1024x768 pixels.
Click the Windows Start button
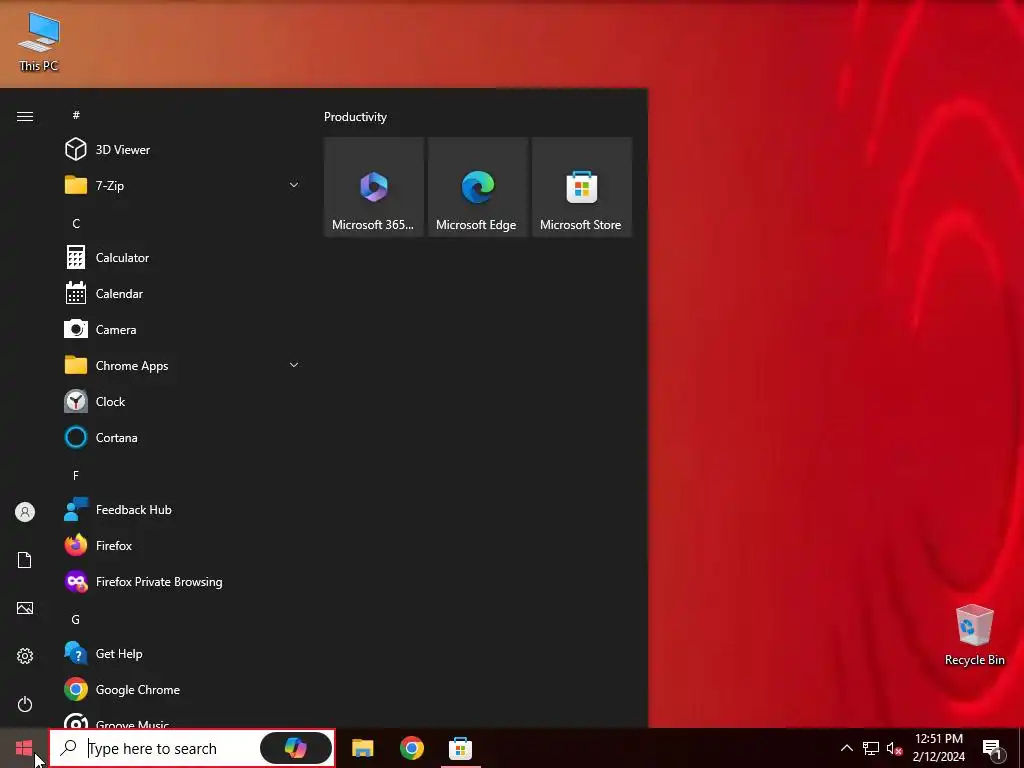point(24,748)
